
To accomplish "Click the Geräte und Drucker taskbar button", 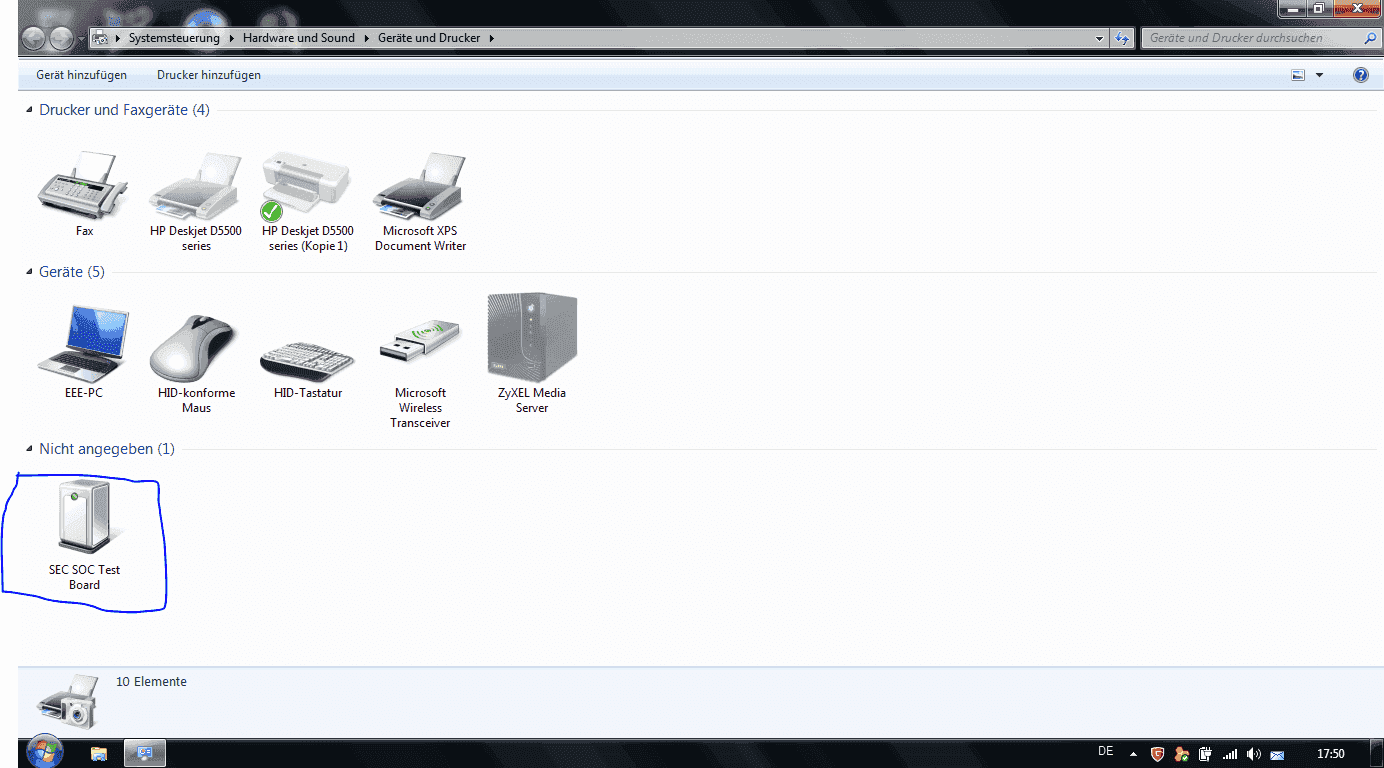I will pyautogui.click(x=144, y=753).
